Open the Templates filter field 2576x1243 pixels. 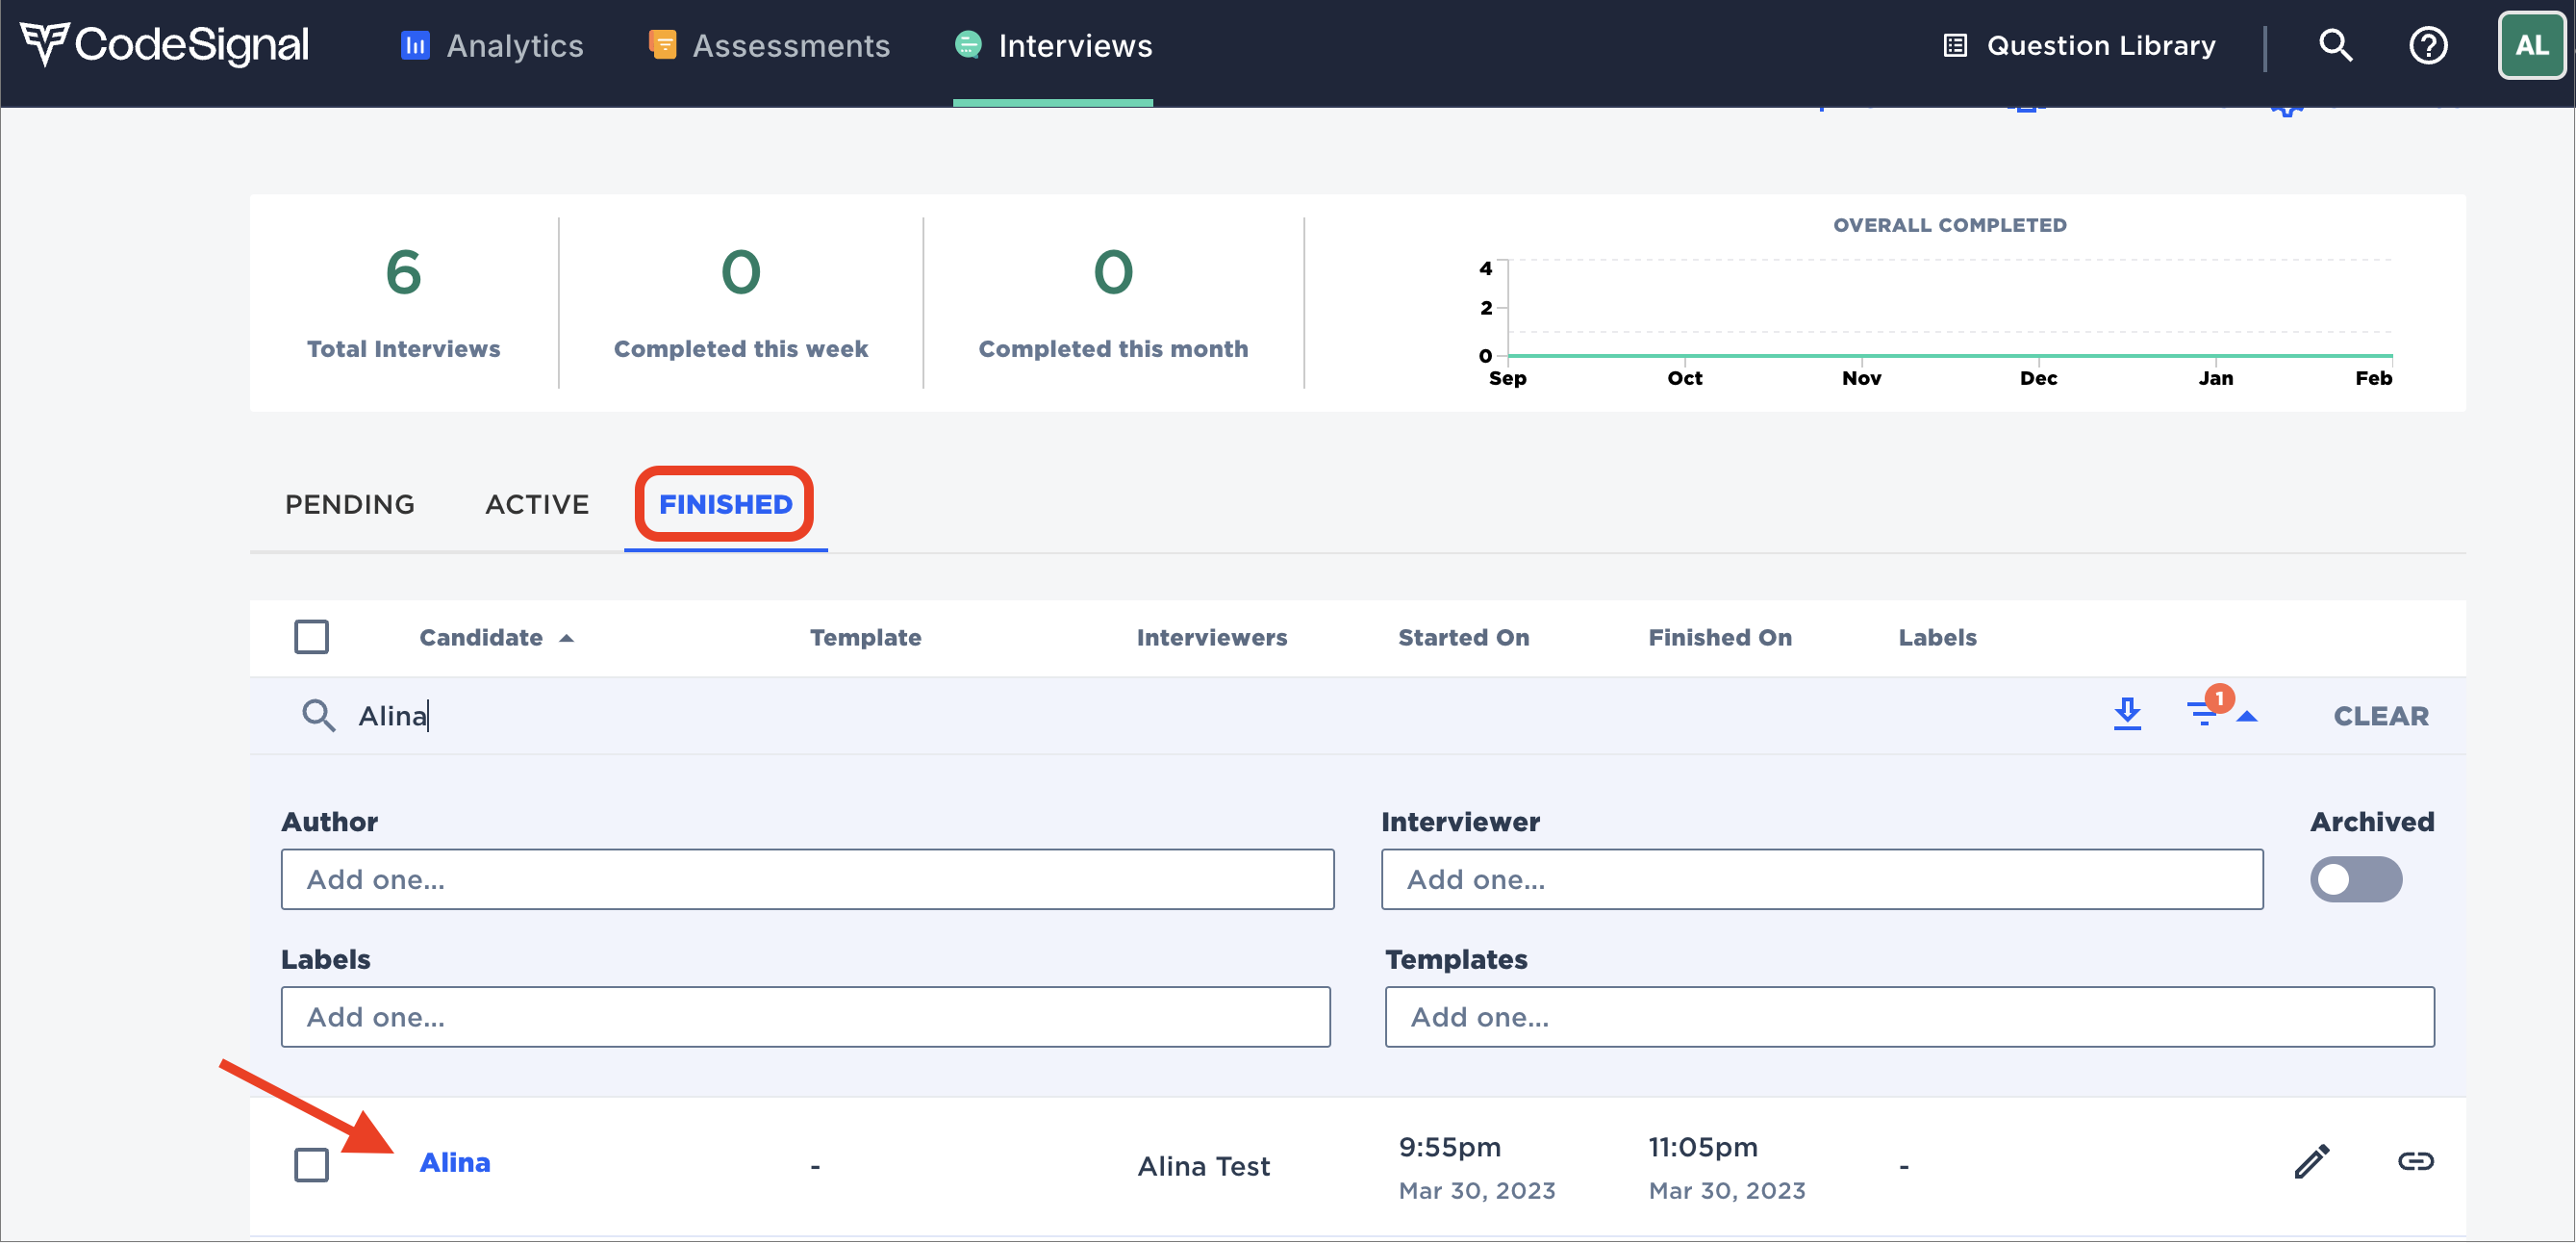click(x=1909, y=1016)
